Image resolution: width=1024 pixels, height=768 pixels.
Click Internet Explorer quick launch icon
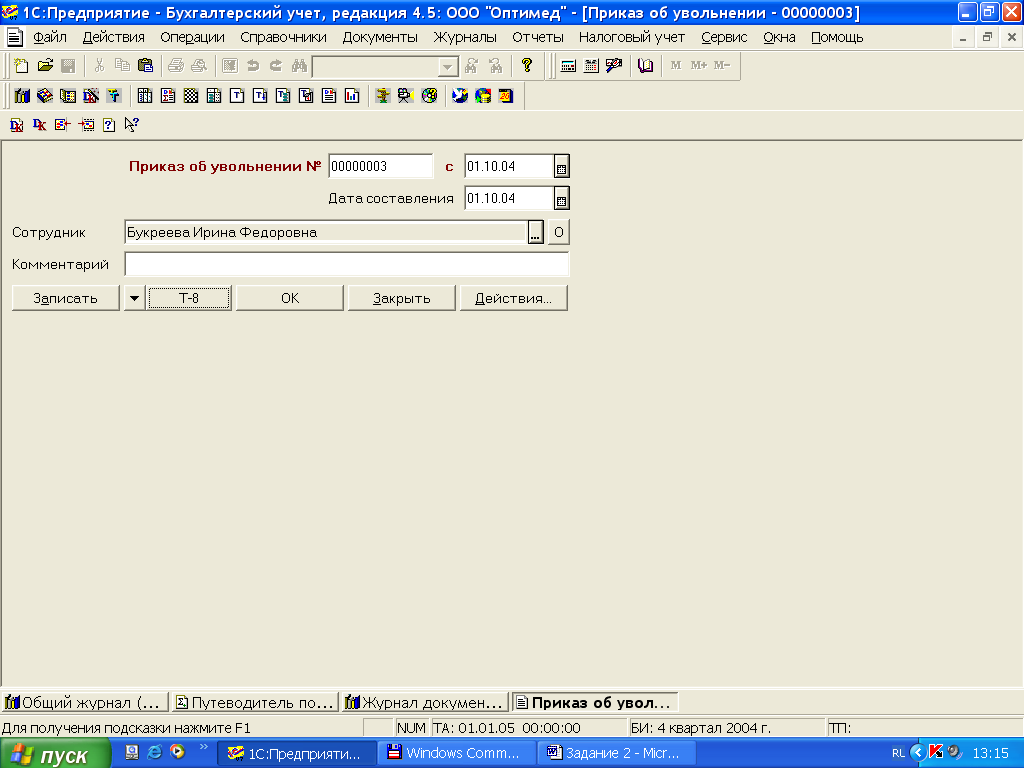point(155,752)
